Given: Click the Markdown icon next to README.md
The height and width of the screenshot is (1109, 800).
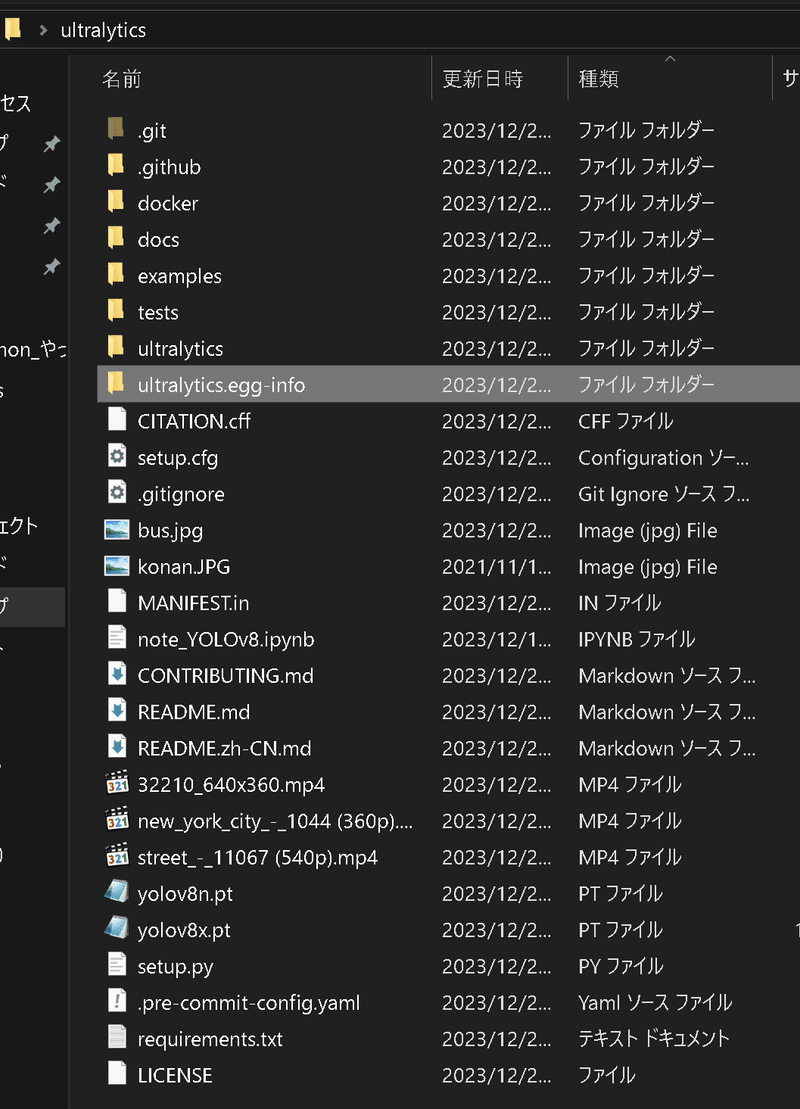Looking at the screenshot, I should pyautogui.click(x=116, y=711).
